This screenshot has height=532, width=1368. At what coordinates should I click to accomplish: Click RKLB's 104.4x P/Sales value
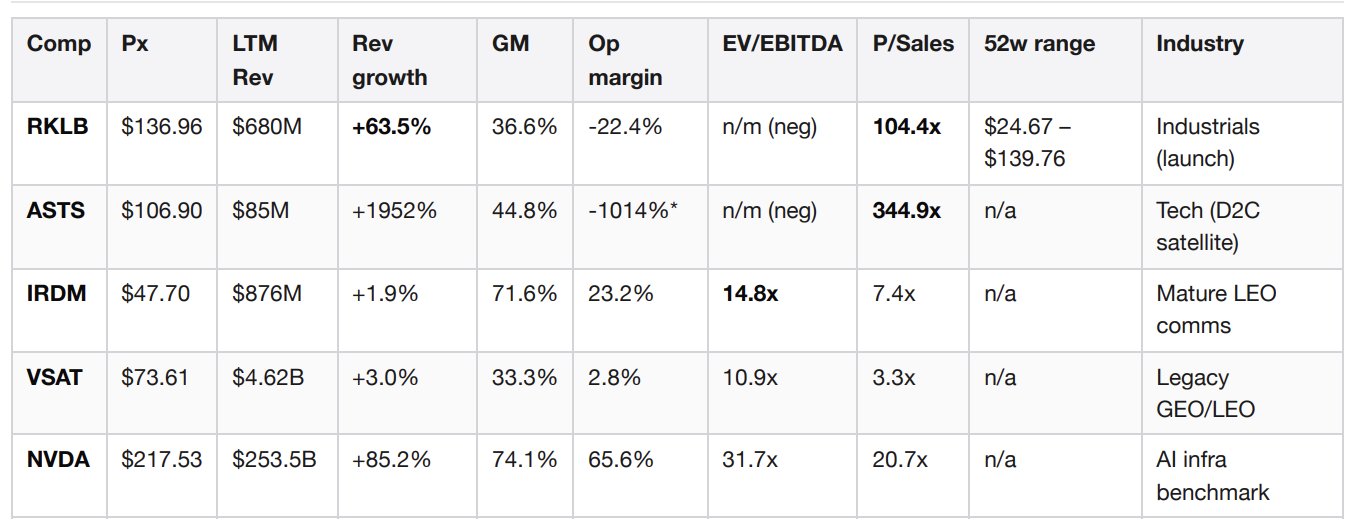[x=906, y=127]
